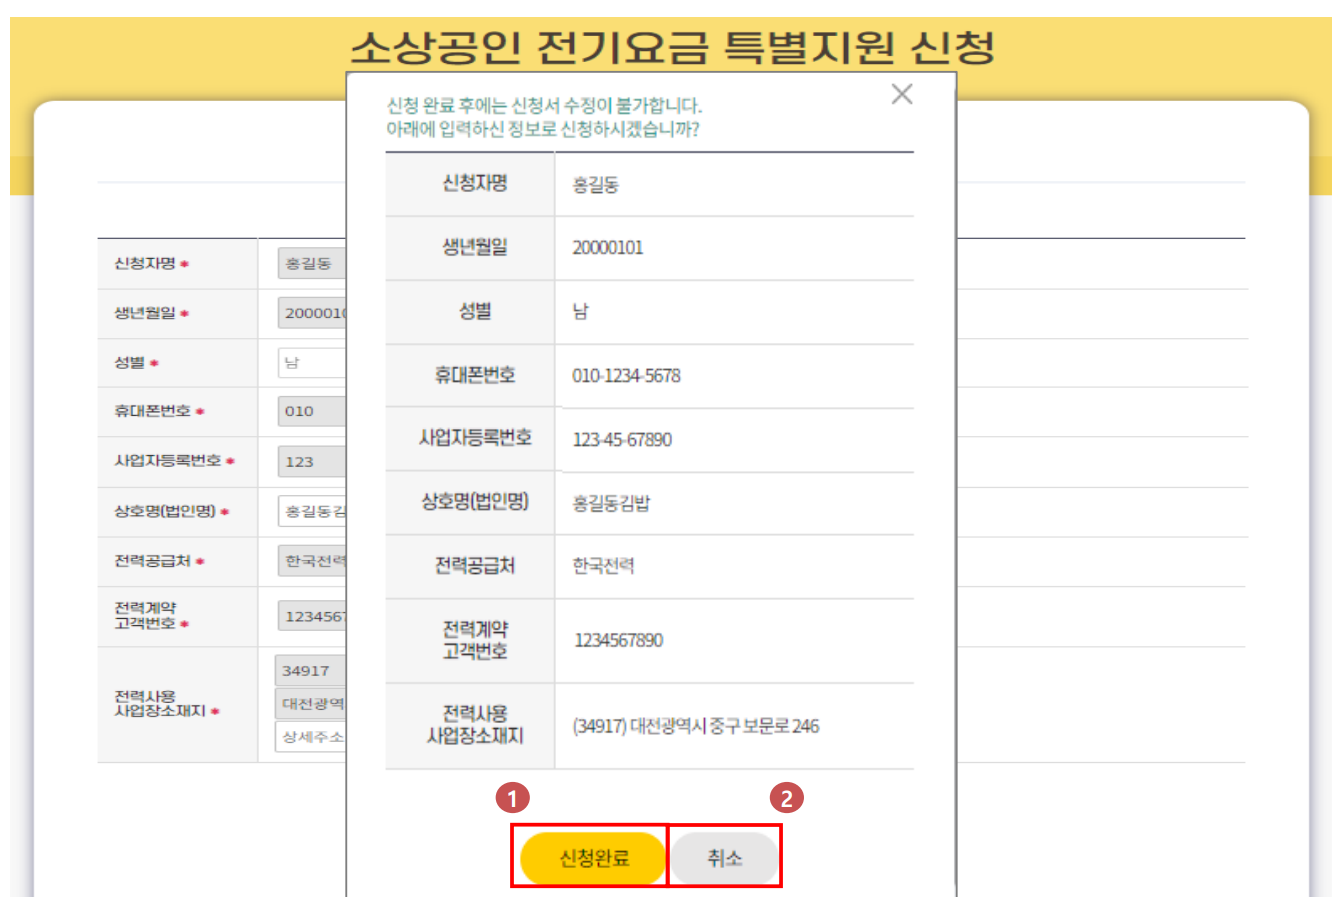Click the 전력공급처 label in the dialog table
This screenshot has height=897, width=1332.
point(475,566)
